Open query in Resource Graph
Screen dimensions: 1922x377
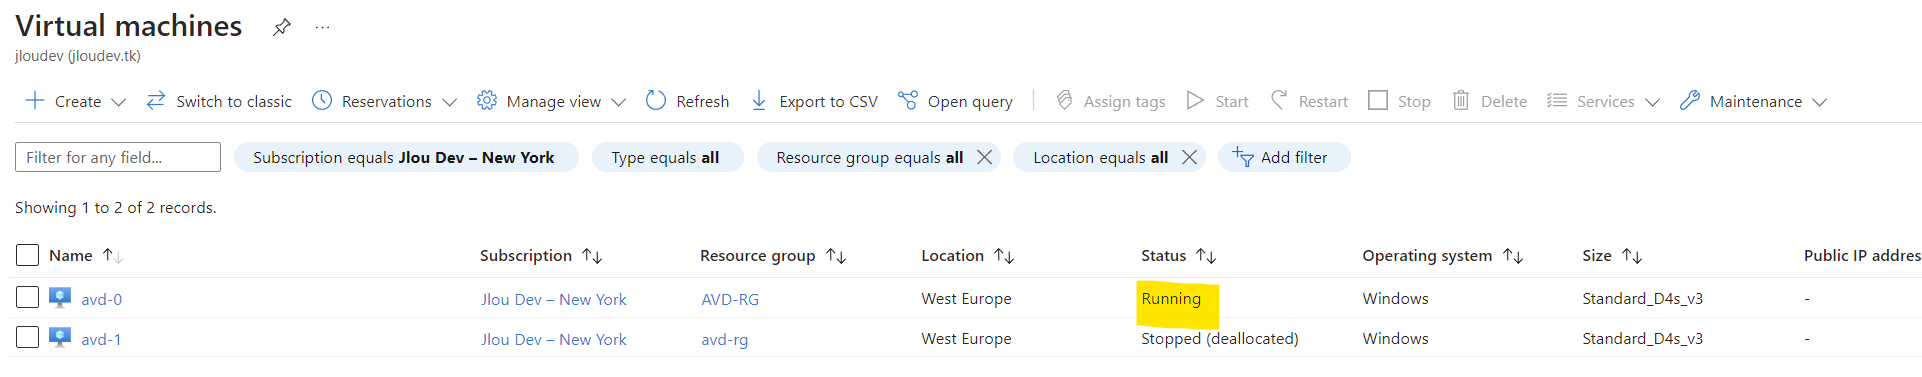[970, 102]
